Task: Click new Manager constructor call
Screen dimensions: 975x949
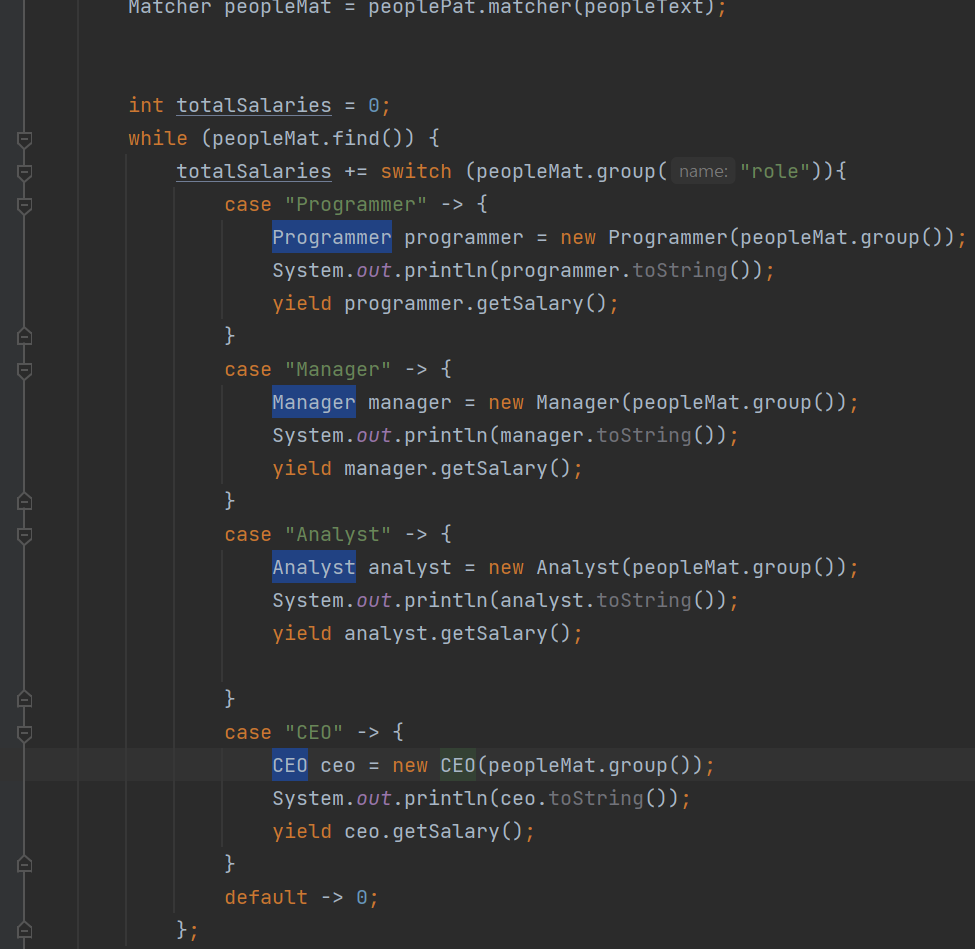Action: tap(668, 402)
